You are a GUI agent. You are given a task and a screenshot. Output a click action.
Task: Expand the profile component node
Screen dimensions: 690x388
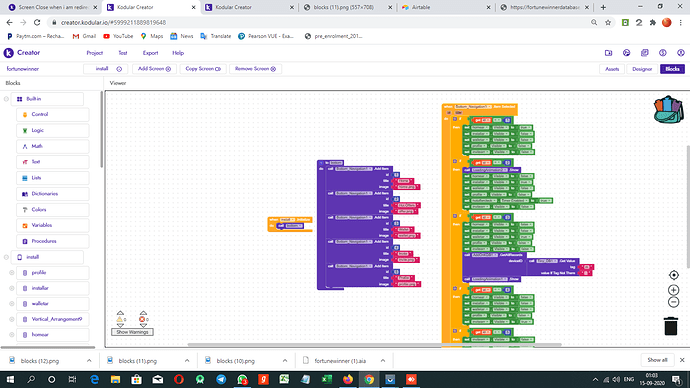12,273
